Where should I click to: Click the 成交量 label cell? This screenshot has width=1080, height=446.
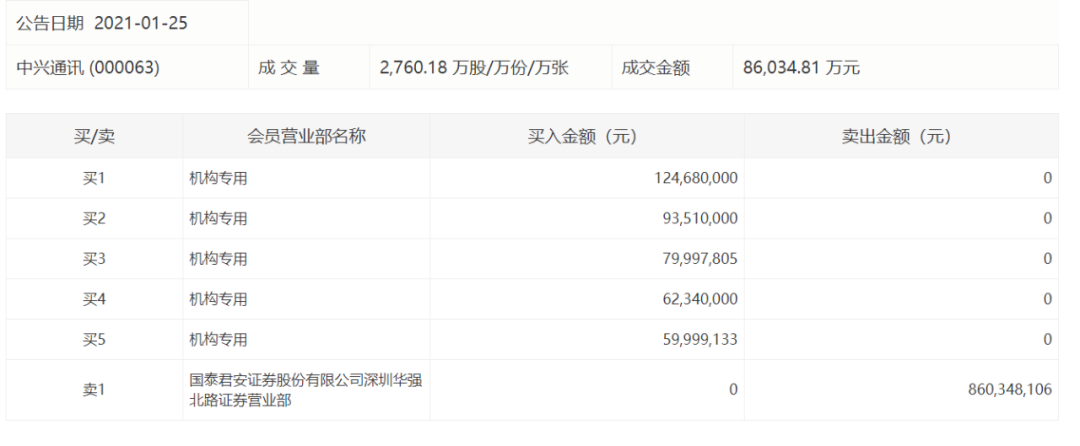[x=289, y=68]
